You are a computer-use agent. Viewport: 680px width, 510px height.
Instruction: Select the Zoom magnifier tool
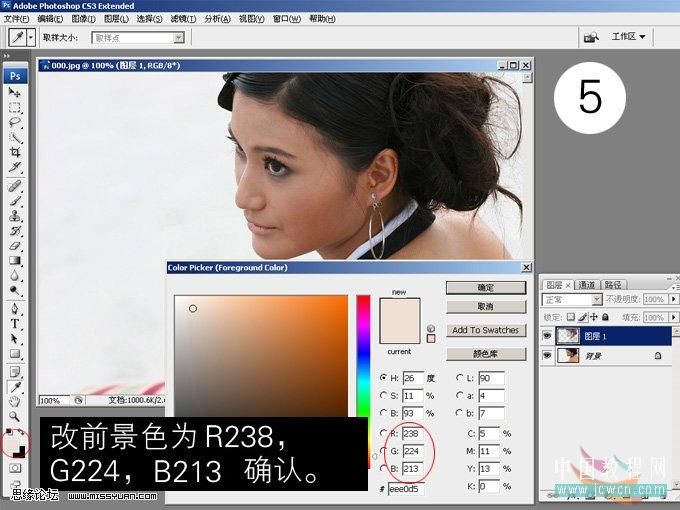click(15, 415)
